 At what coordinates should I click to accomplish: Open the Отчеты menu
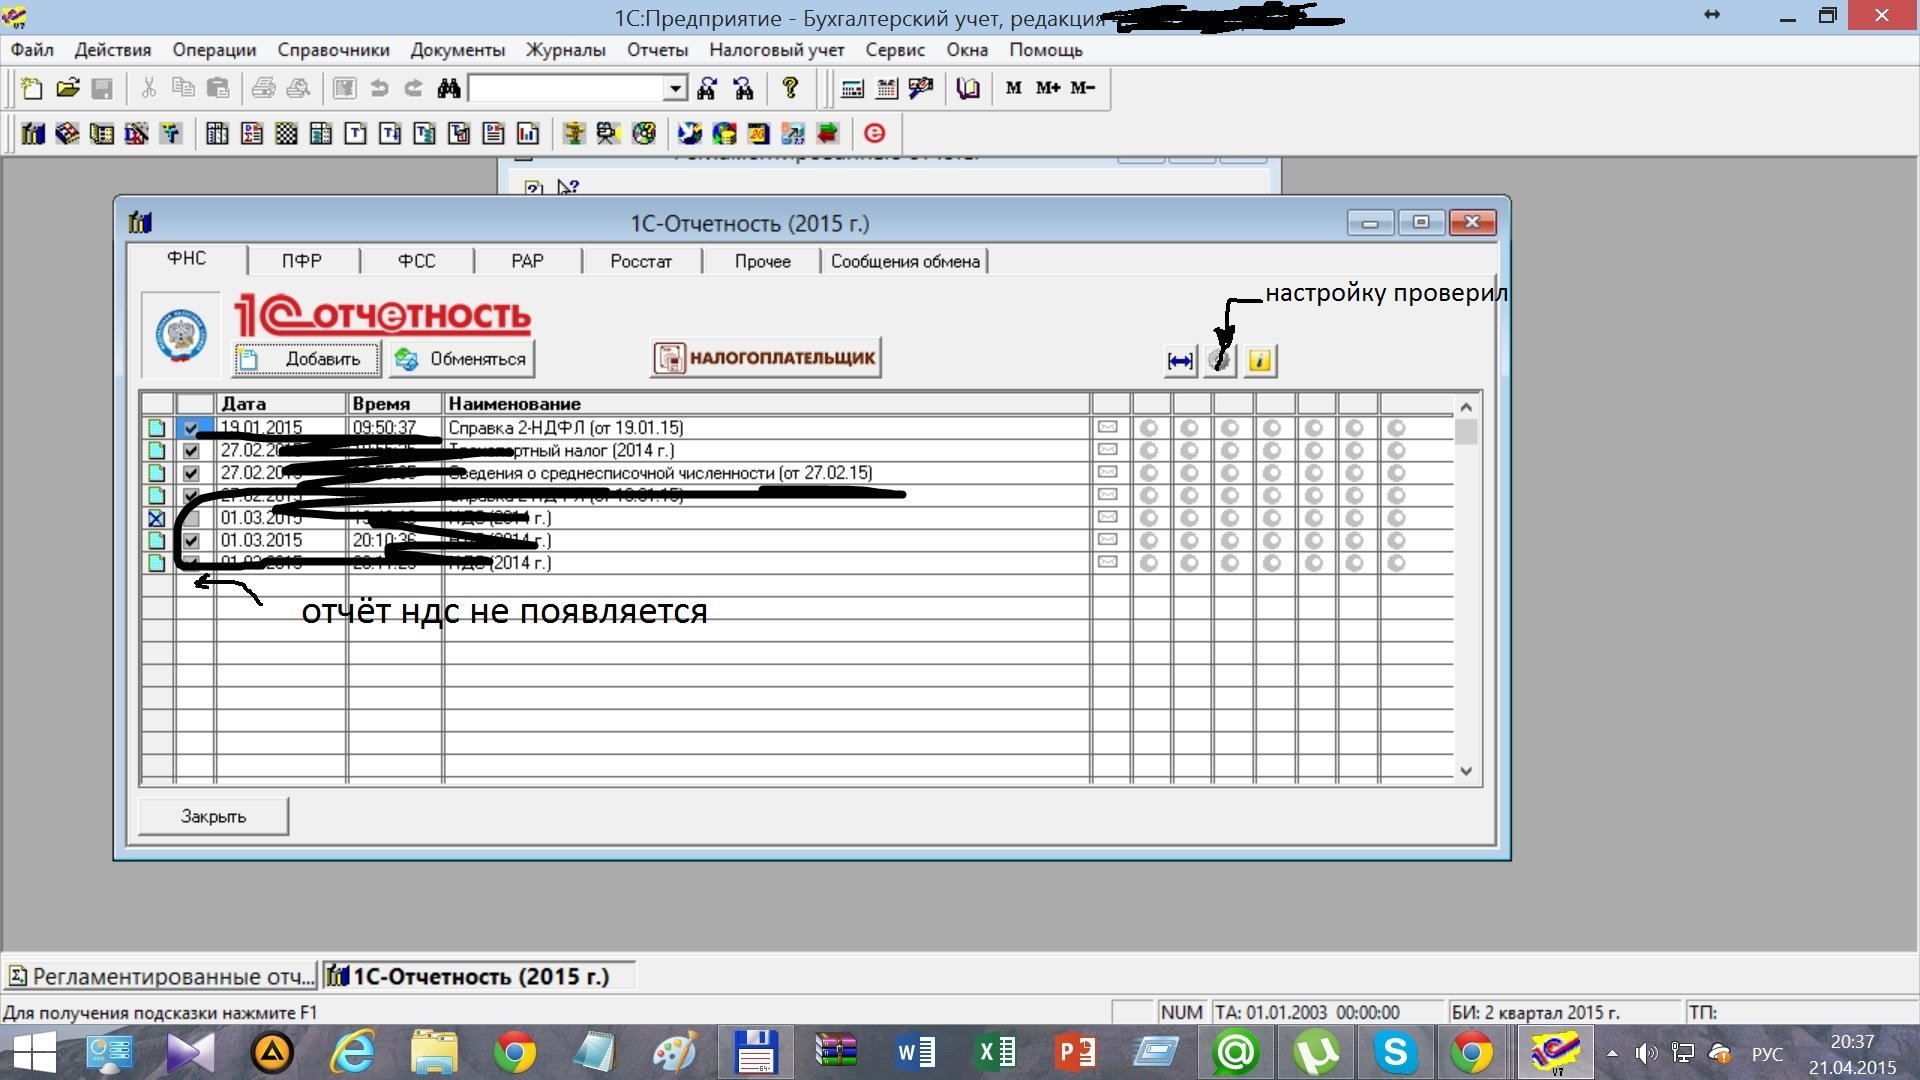[x=657, y=50]
